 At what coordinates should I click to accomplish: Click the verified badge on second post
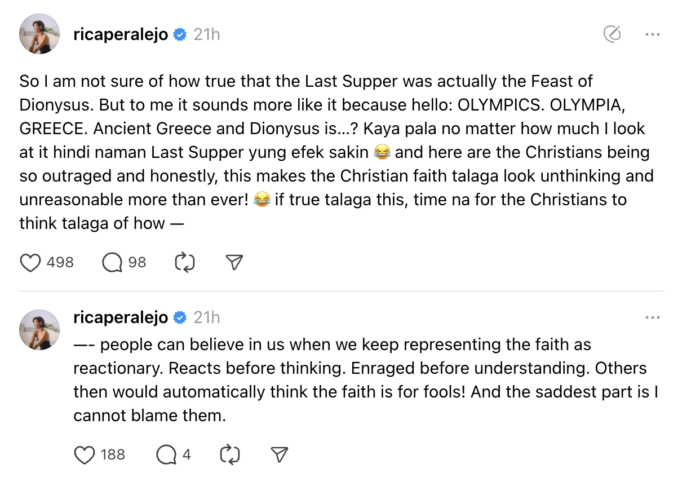click(x=179, y=317)
